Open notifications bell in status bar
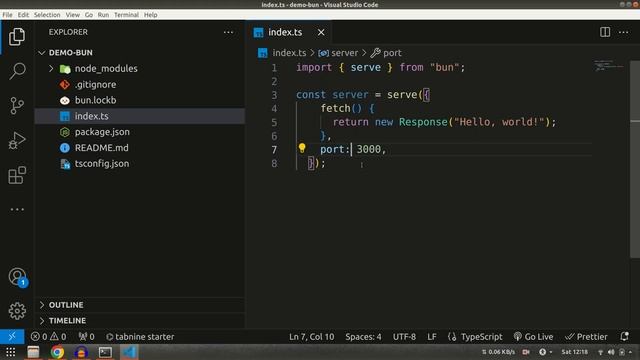640x360 pixels. (x=624, y=337)
